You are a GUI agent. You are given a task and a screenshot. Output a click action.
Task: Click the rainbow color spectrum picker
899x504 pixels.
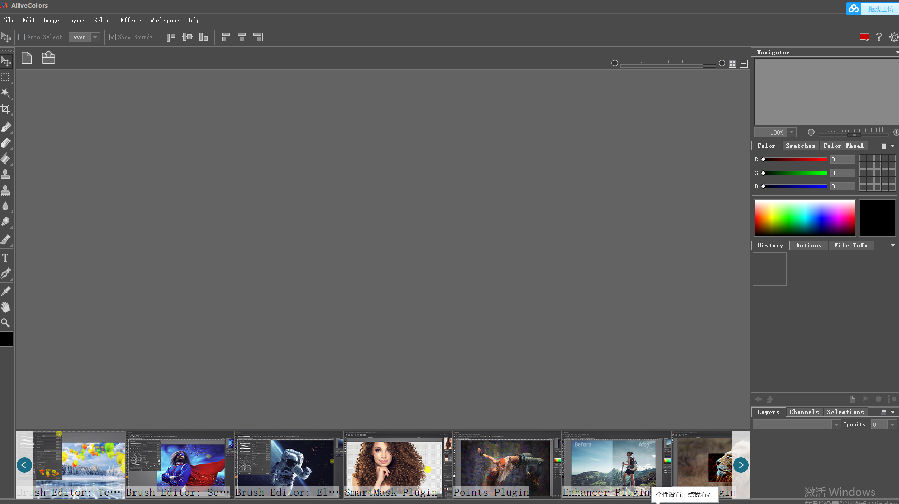pyautogui.click(x=804, y=218)
